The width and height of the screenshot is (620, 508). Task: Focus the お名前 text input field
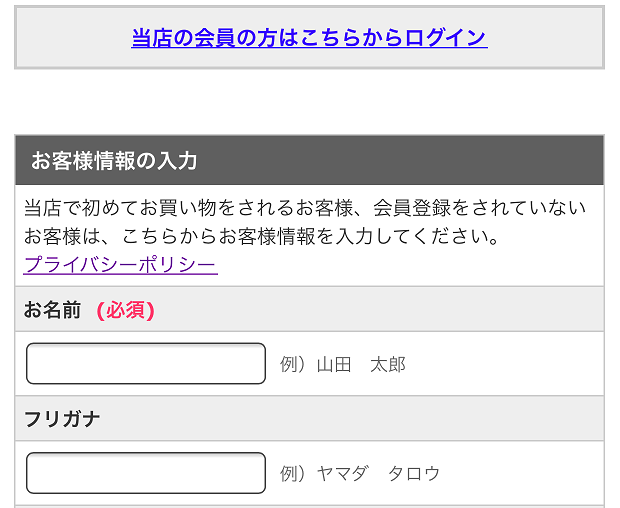(146, 364)
